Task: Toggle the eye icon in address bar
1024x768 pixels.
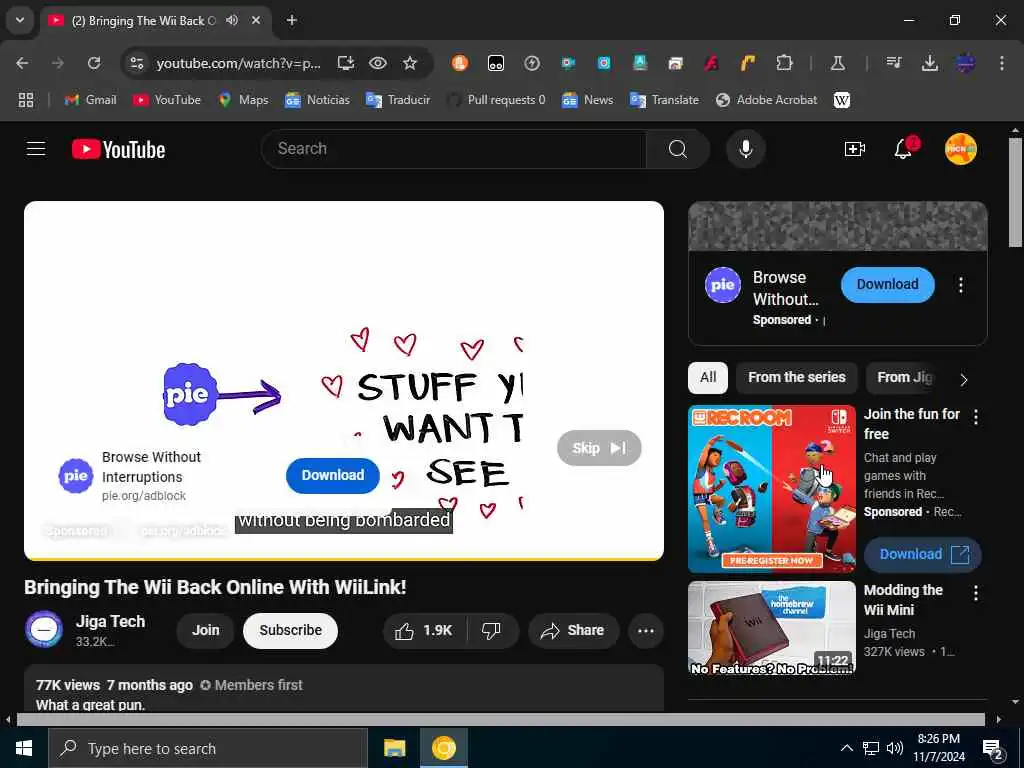Action: point(377,63)
